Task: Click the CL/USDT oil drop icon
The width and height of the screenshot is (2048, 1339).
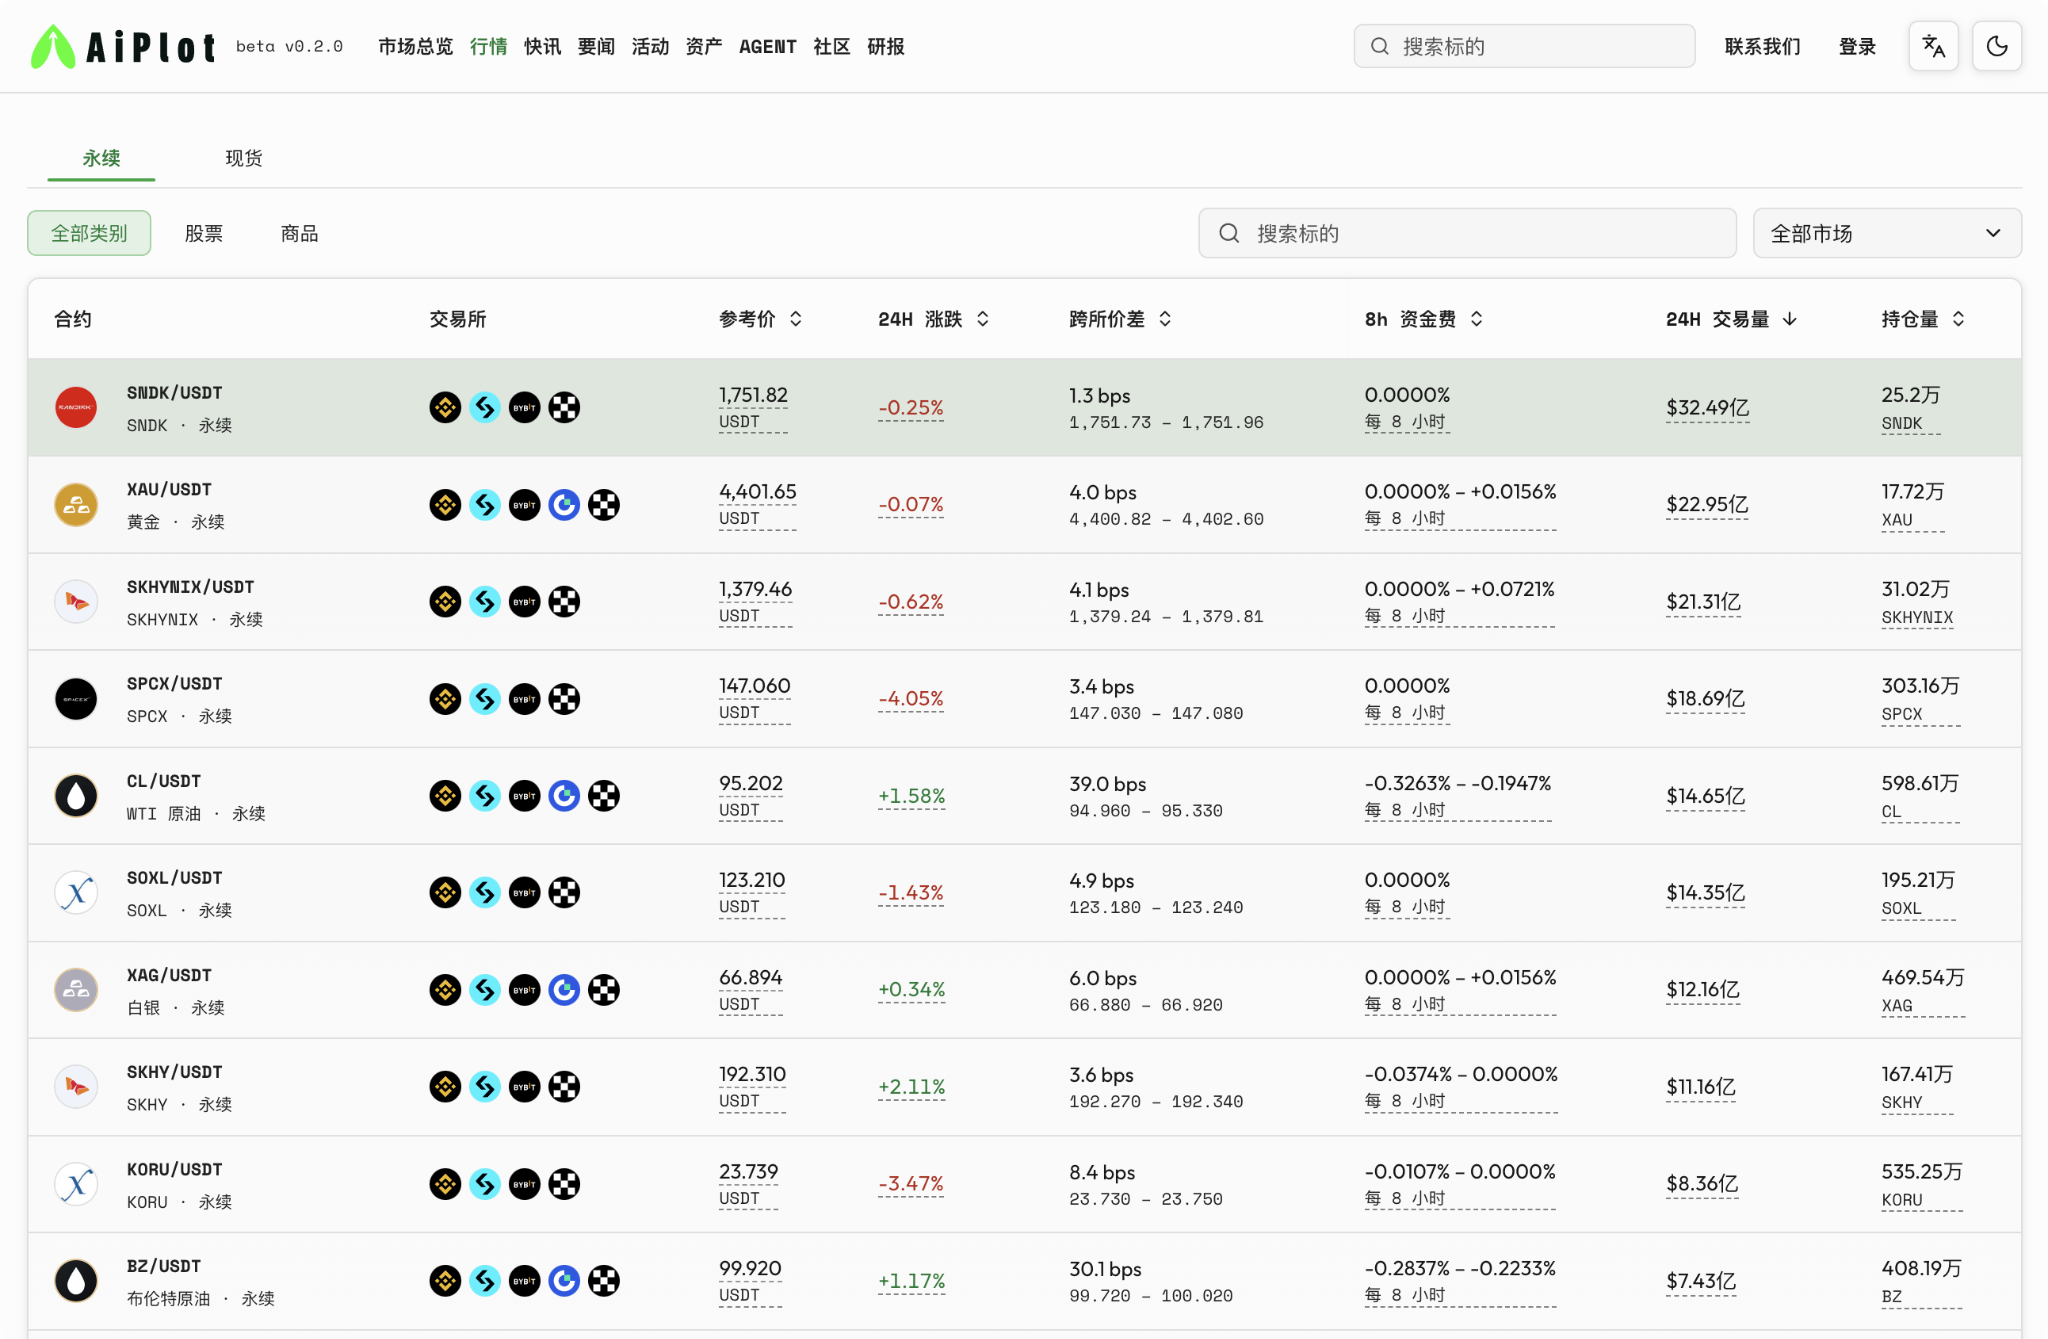Action: click(x=76, y=796)
